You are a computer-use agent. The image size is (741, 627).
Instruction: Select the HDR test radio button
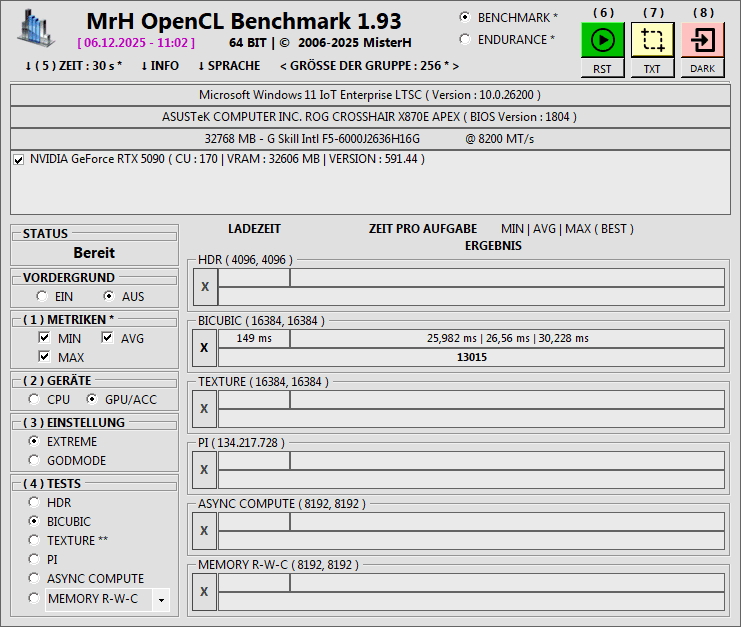coord(34,502)
